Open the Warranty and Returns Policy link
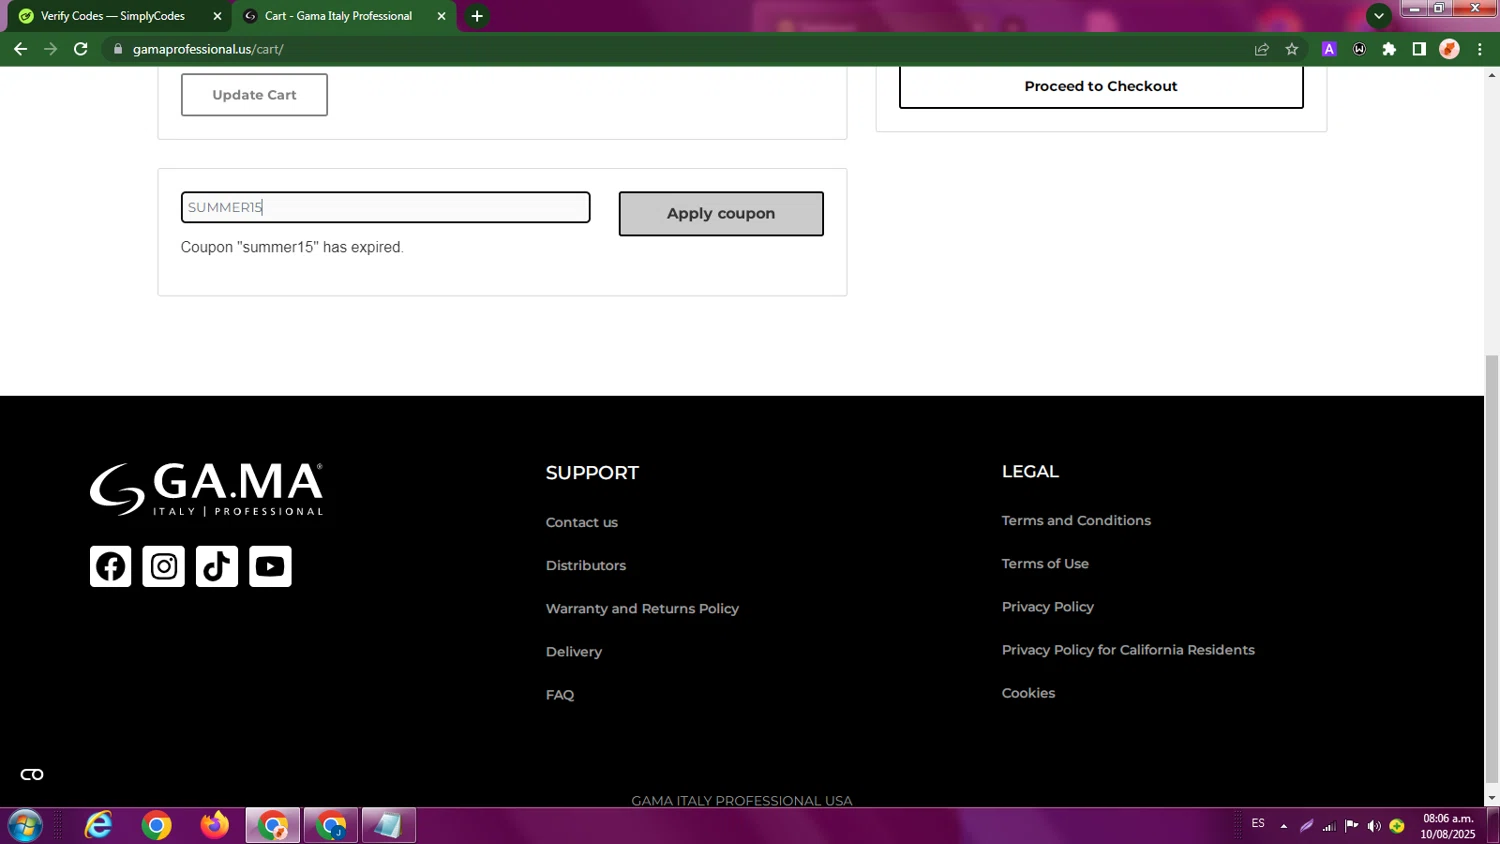 [x=642, y=608]
